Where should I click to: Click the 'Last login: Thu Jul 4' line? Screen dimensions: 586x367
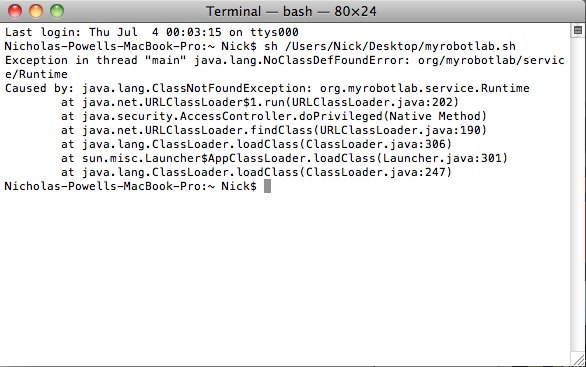click(x=151, y=32)
